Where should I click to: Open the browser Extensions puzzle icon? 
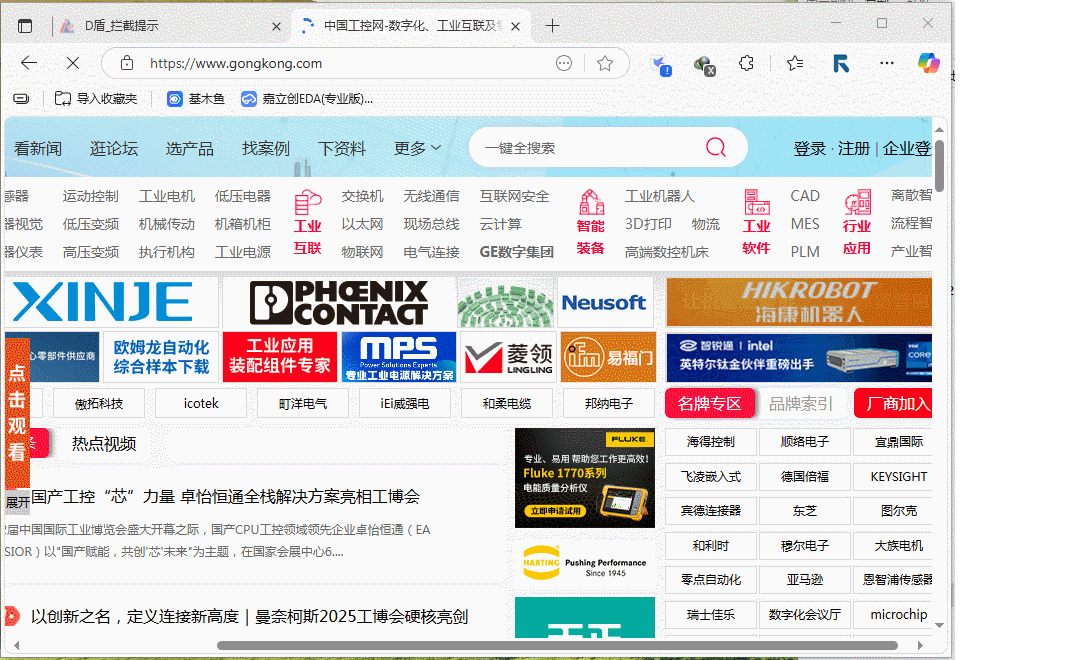746,63
